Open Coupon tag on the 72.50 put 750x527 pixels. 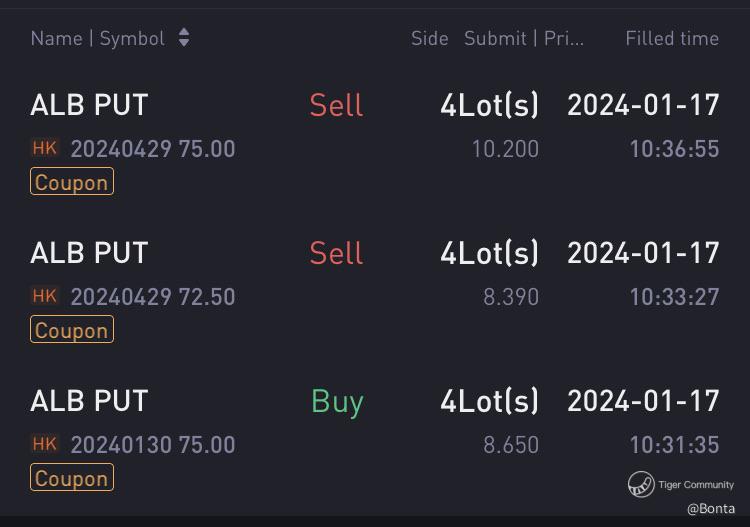(x=71, y=330)
